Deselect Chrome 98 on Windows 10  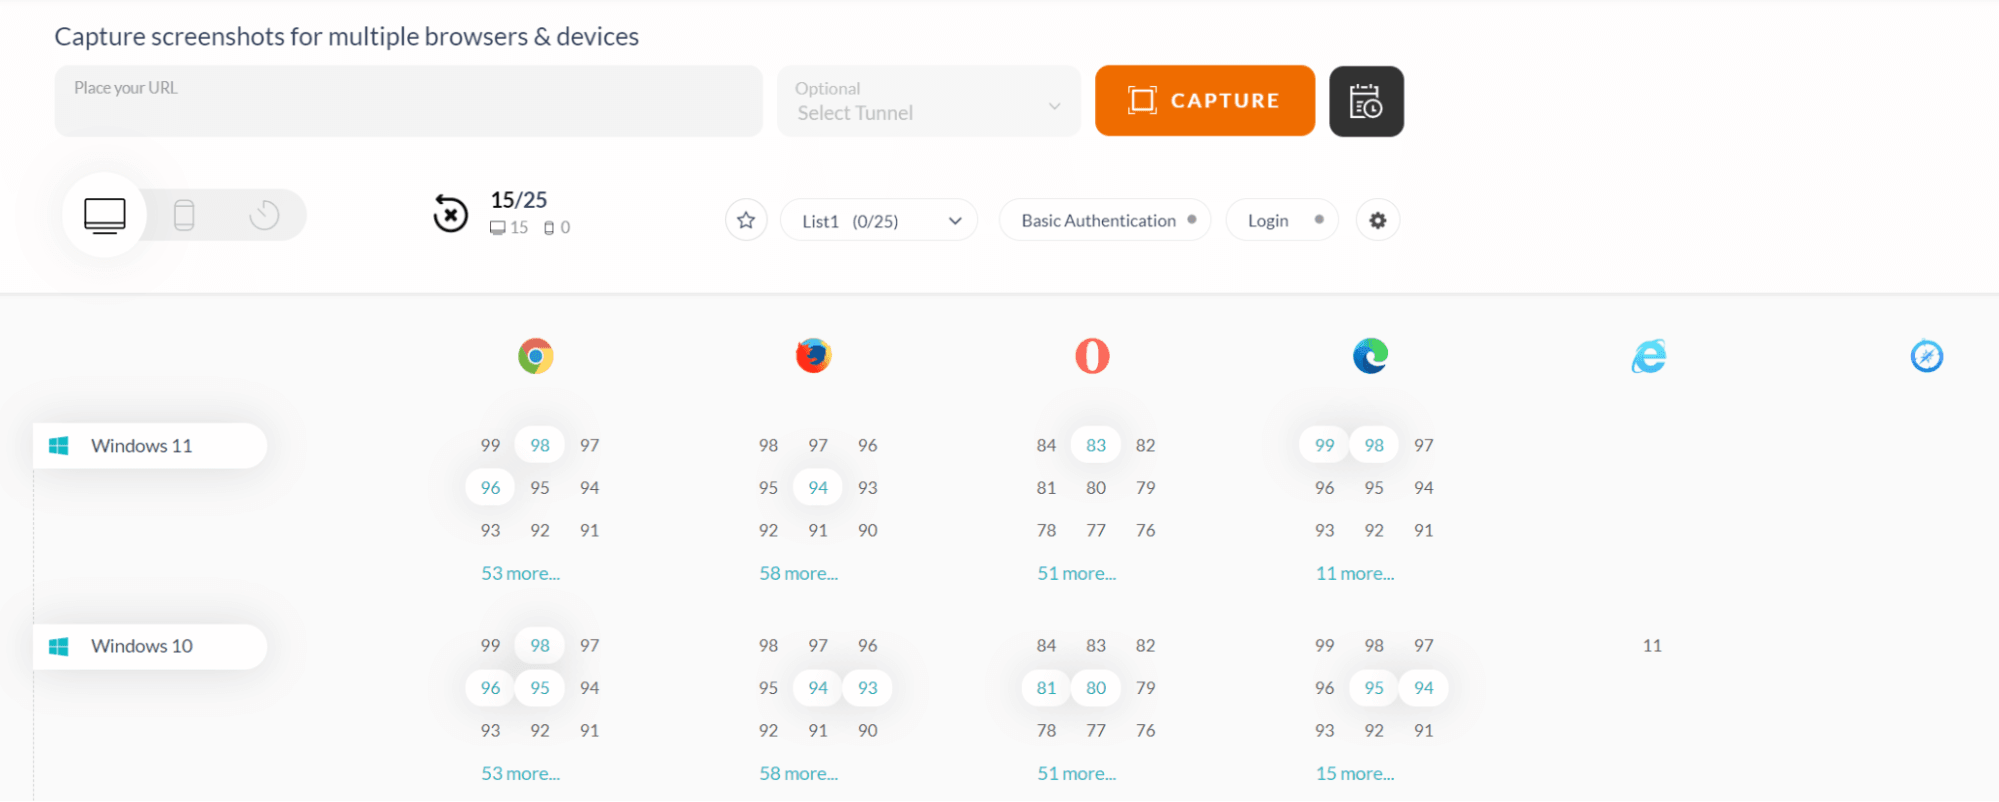(x=540, y=646)
